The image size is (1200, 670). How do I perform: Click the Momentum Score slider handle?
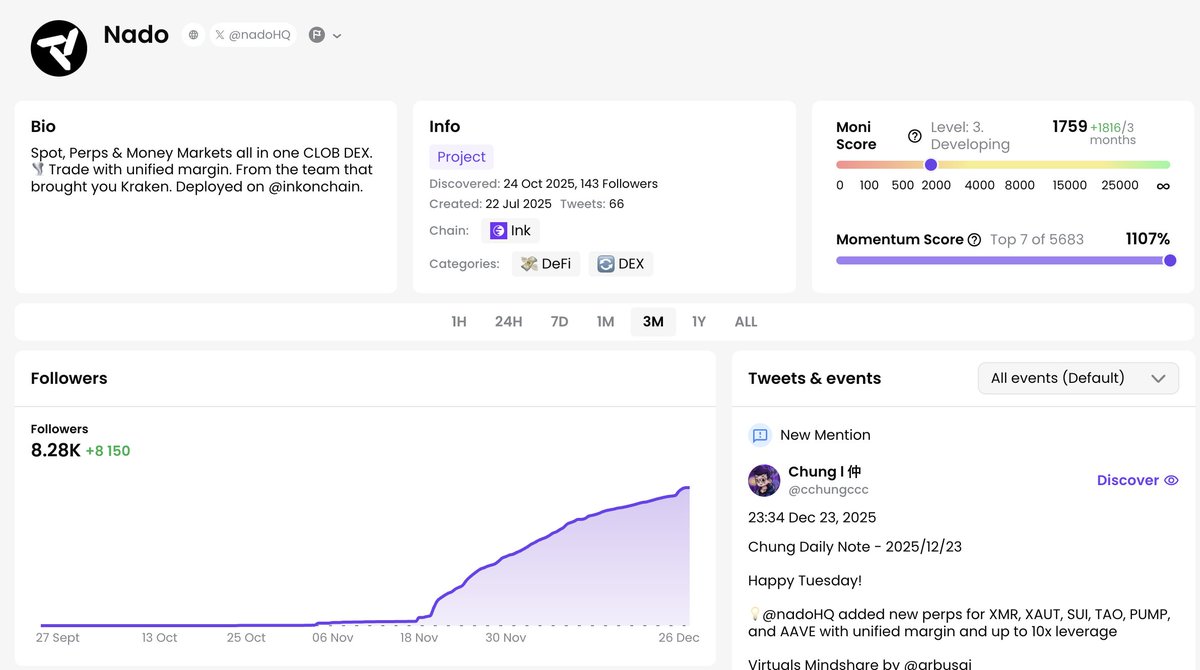1170,260
